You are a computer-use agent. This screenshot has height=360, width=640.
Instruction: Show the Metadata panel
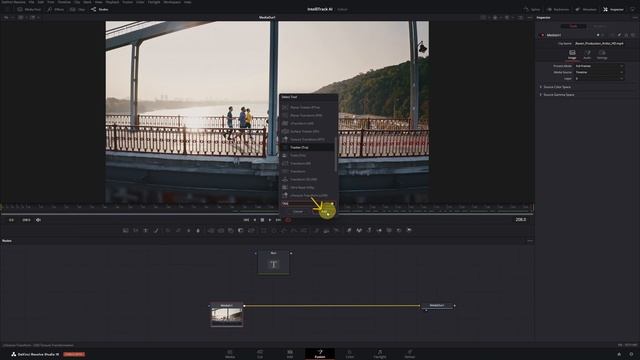586,9
